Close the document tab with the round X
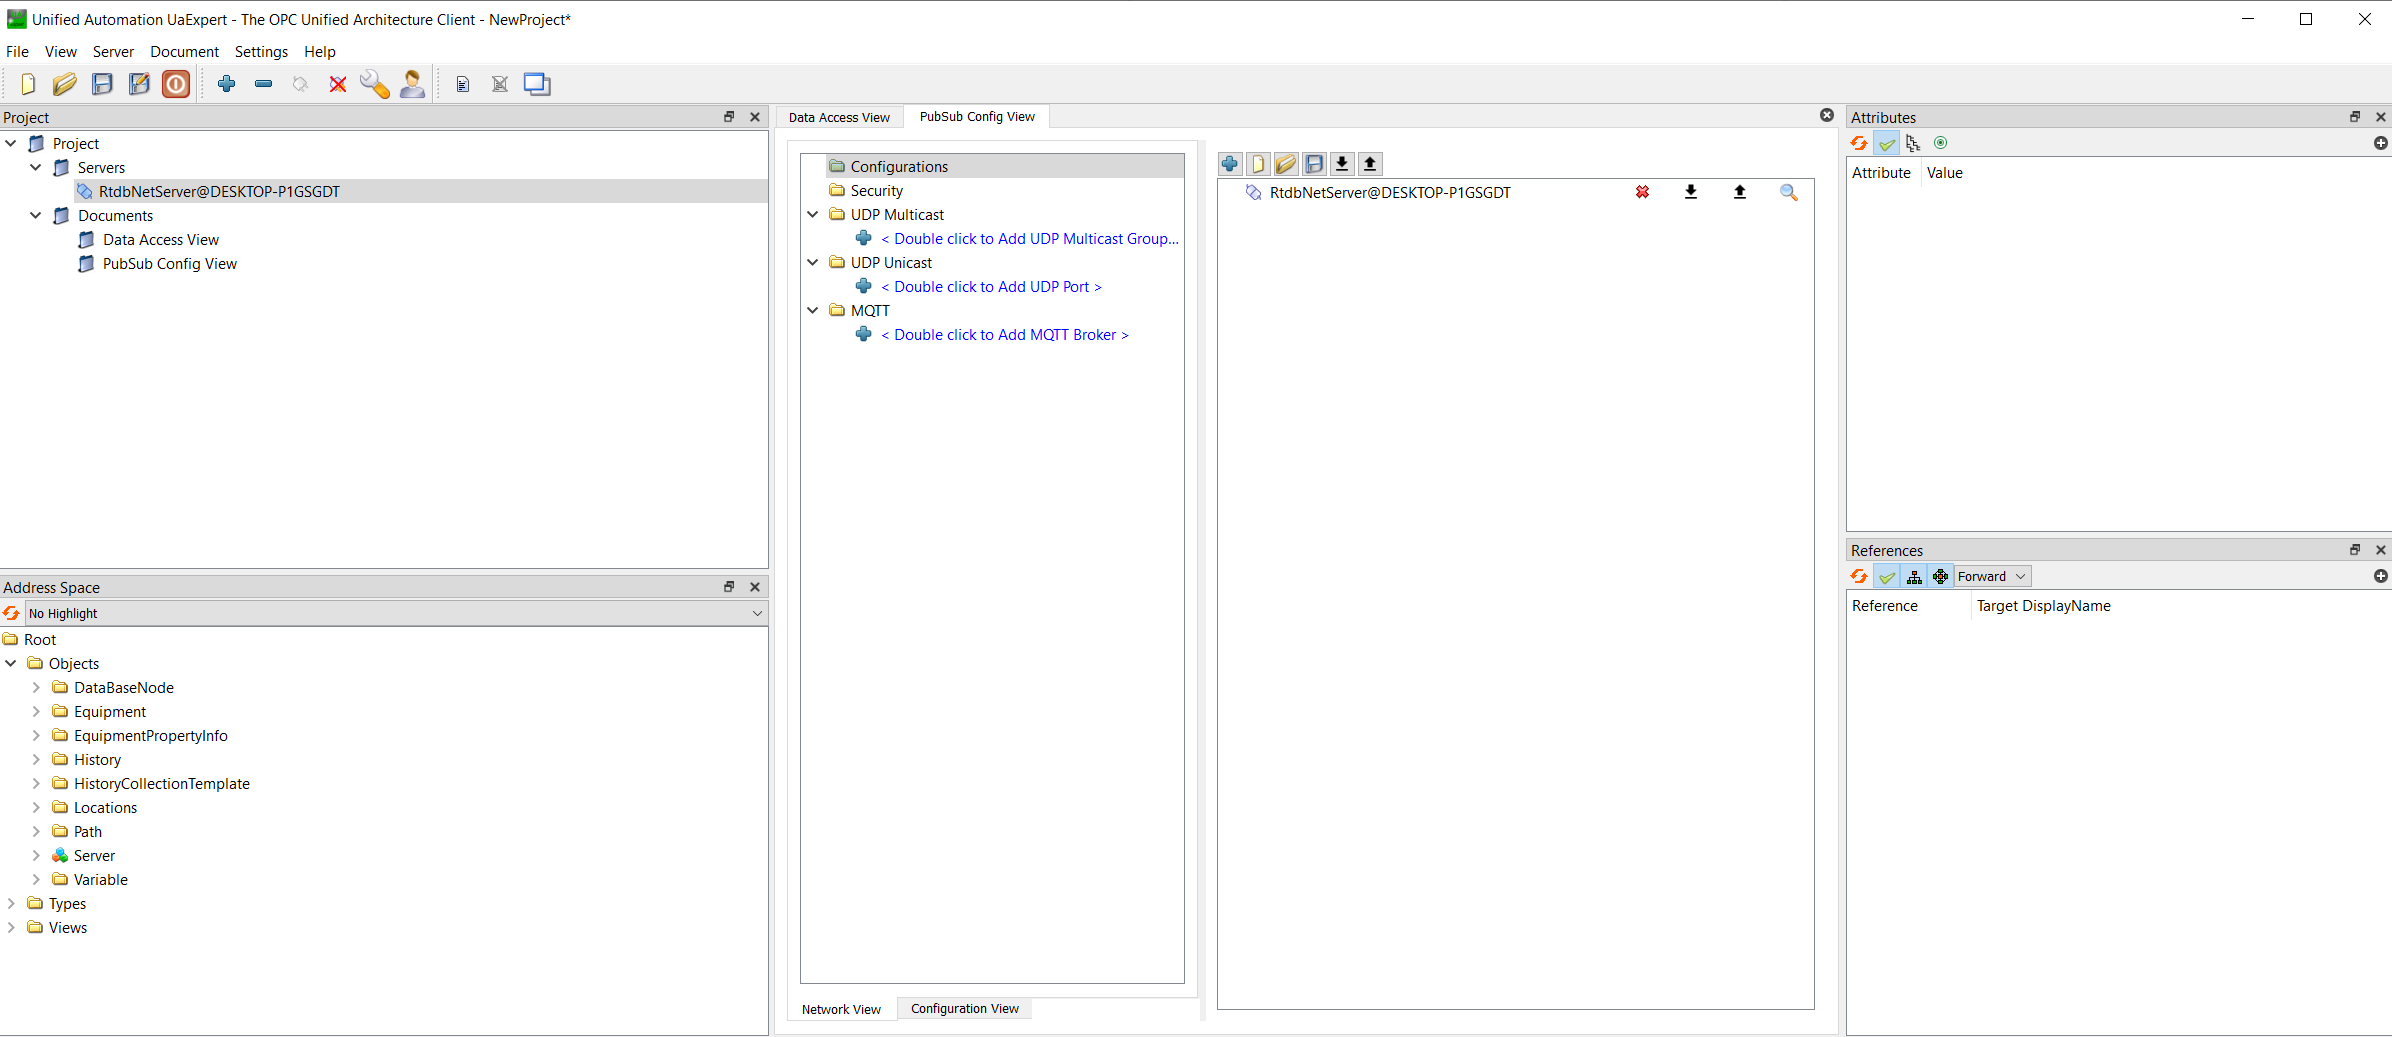The image size is (2392, 1037). click(1827, 116)
